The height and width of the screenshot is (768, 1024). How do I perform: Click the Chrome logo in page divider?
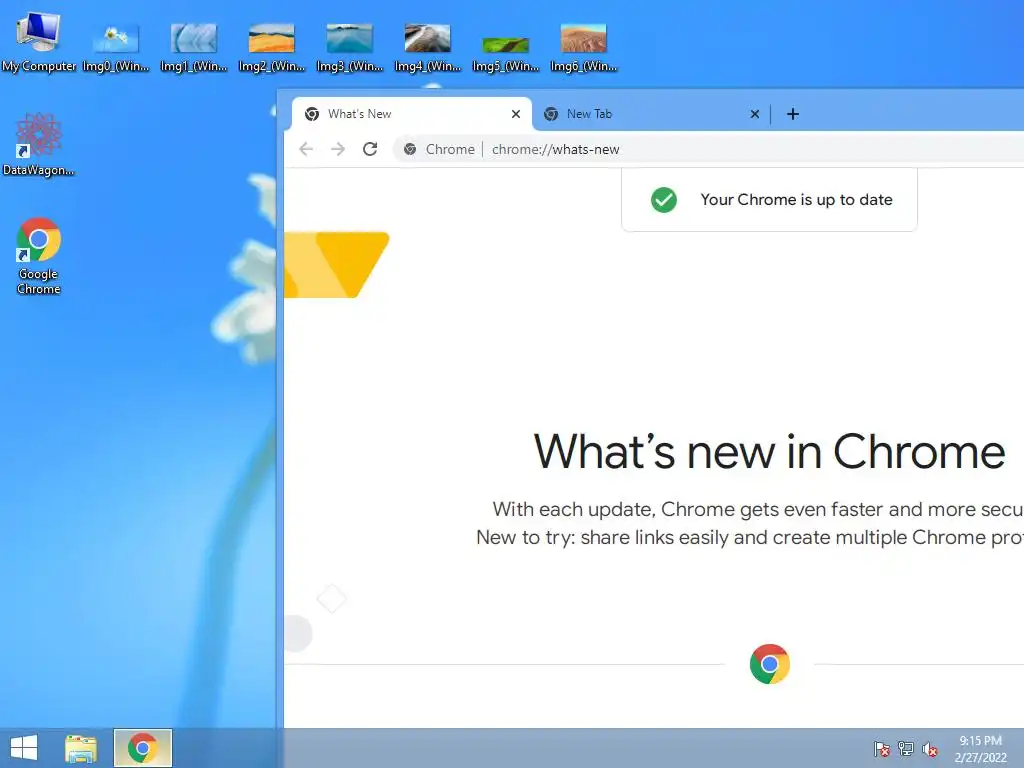[x=769, y=664]
